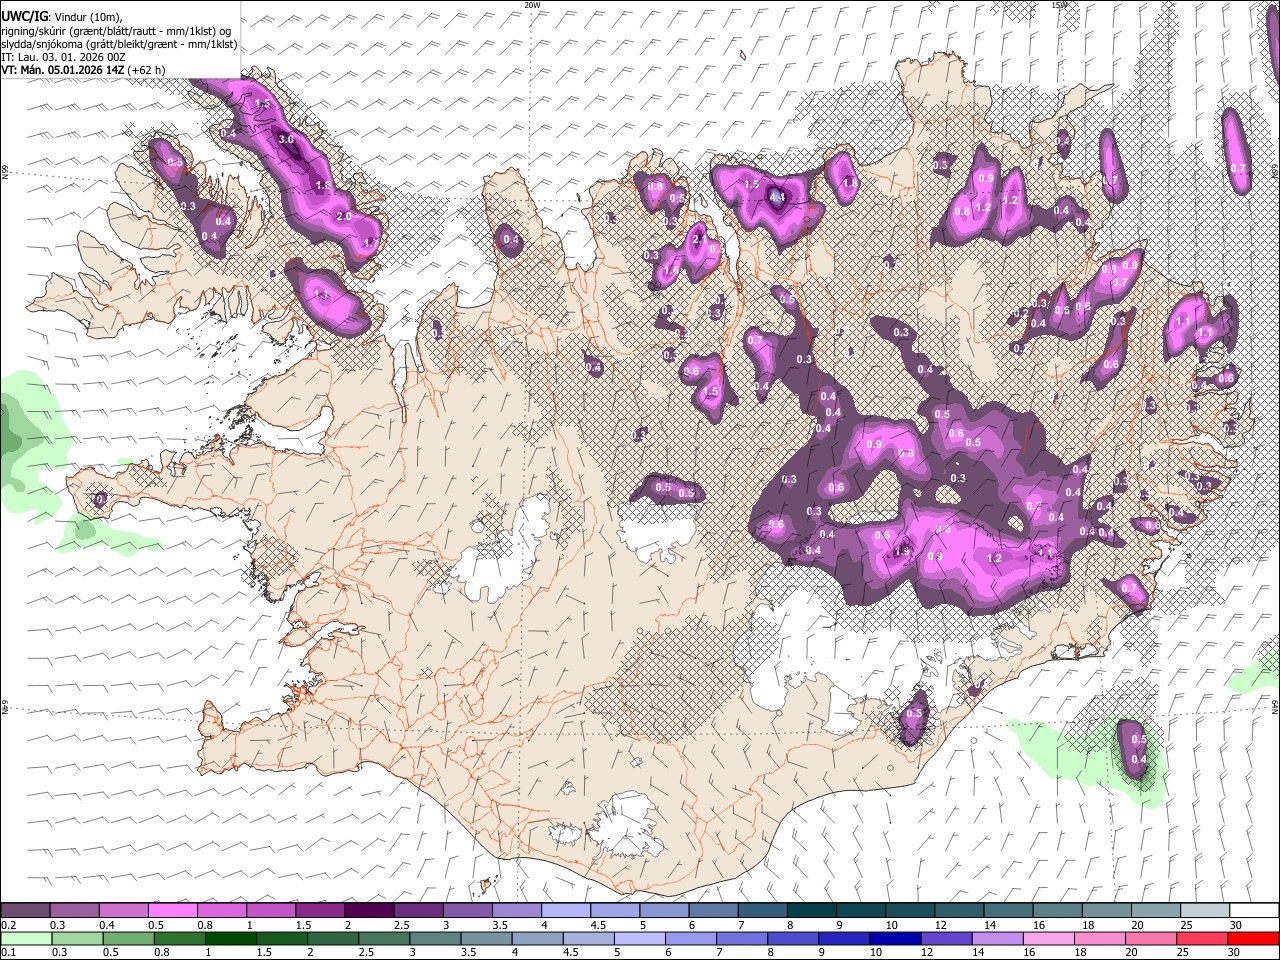Click the '15W' longitude label at top
This screenshot has height=960, width=1280.
point(1058,5)
